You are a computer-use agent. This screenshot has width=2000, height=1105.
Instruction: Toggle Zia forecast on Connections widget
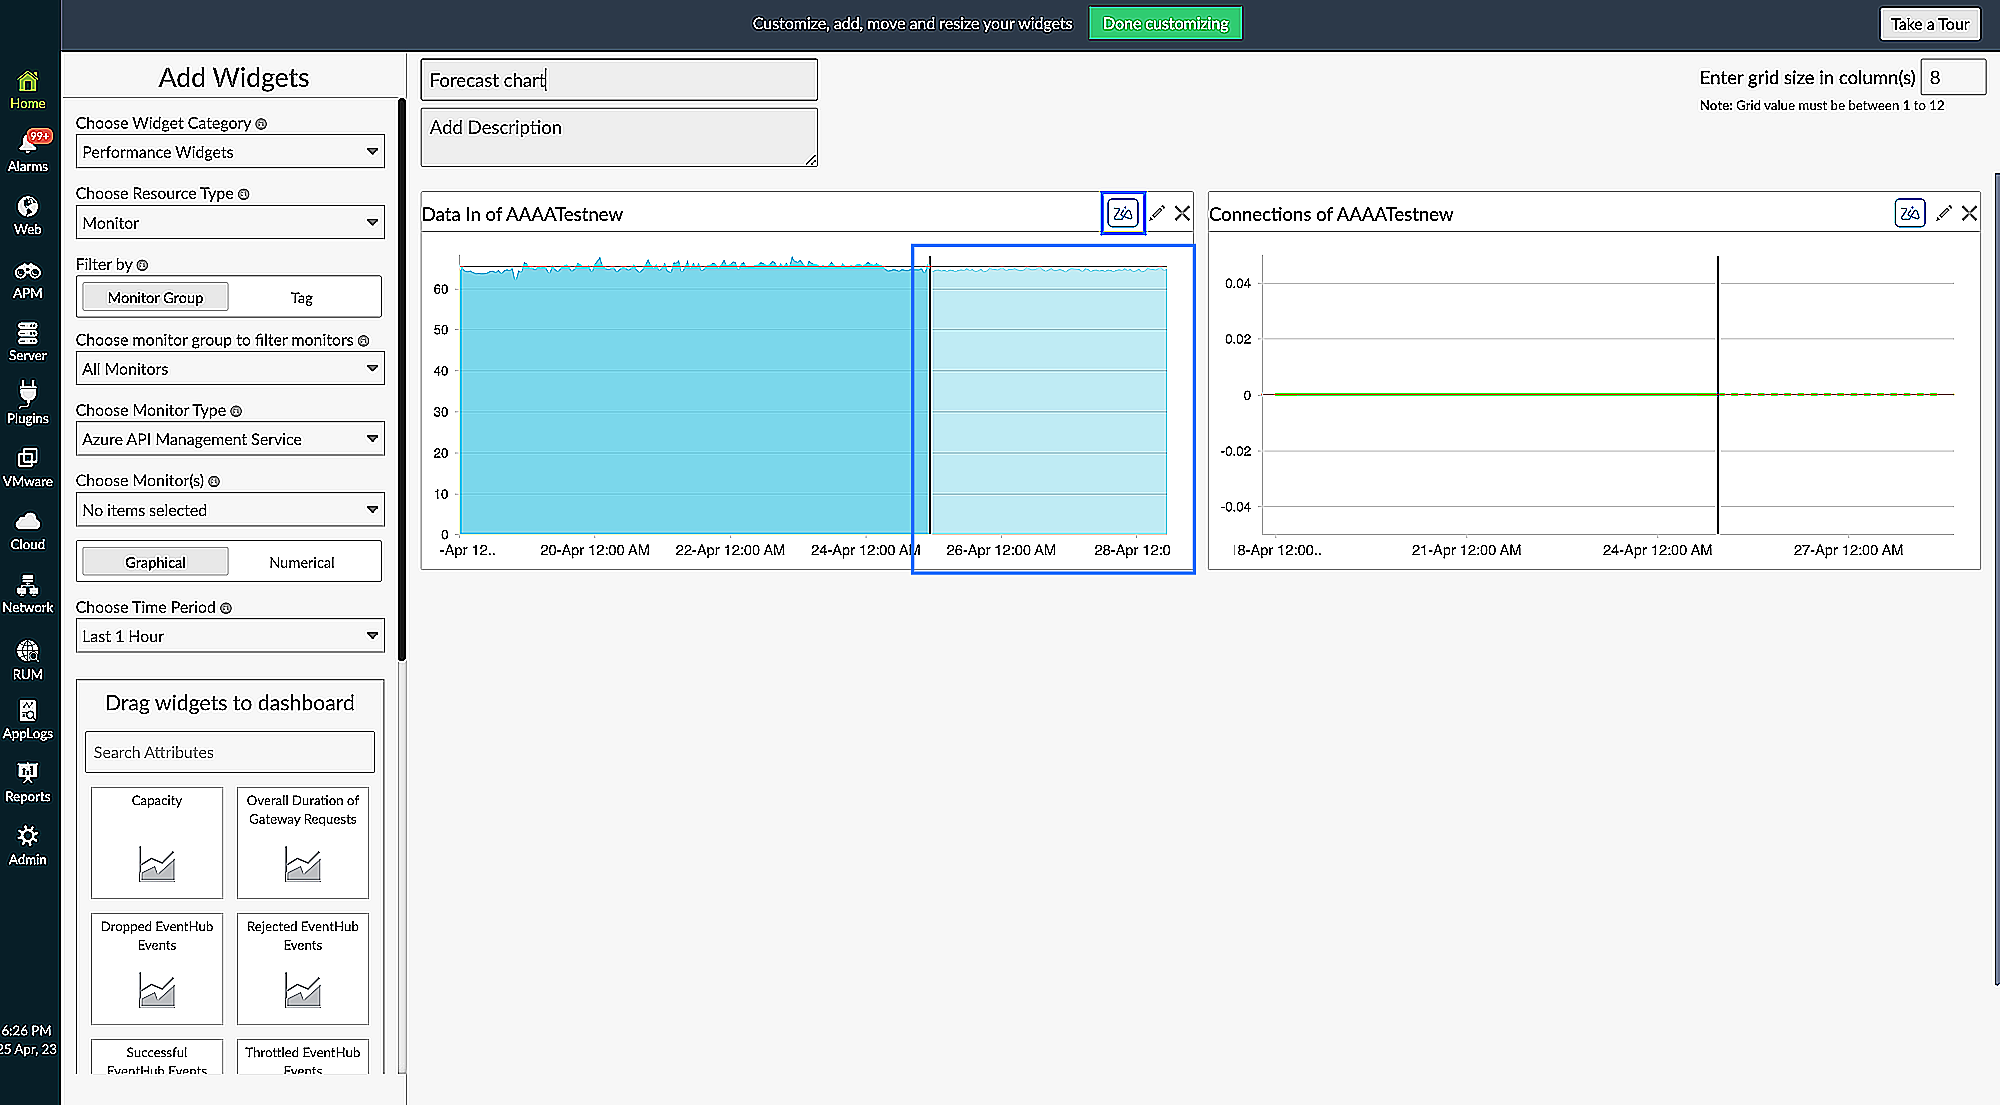click(x=1909, y=212)
